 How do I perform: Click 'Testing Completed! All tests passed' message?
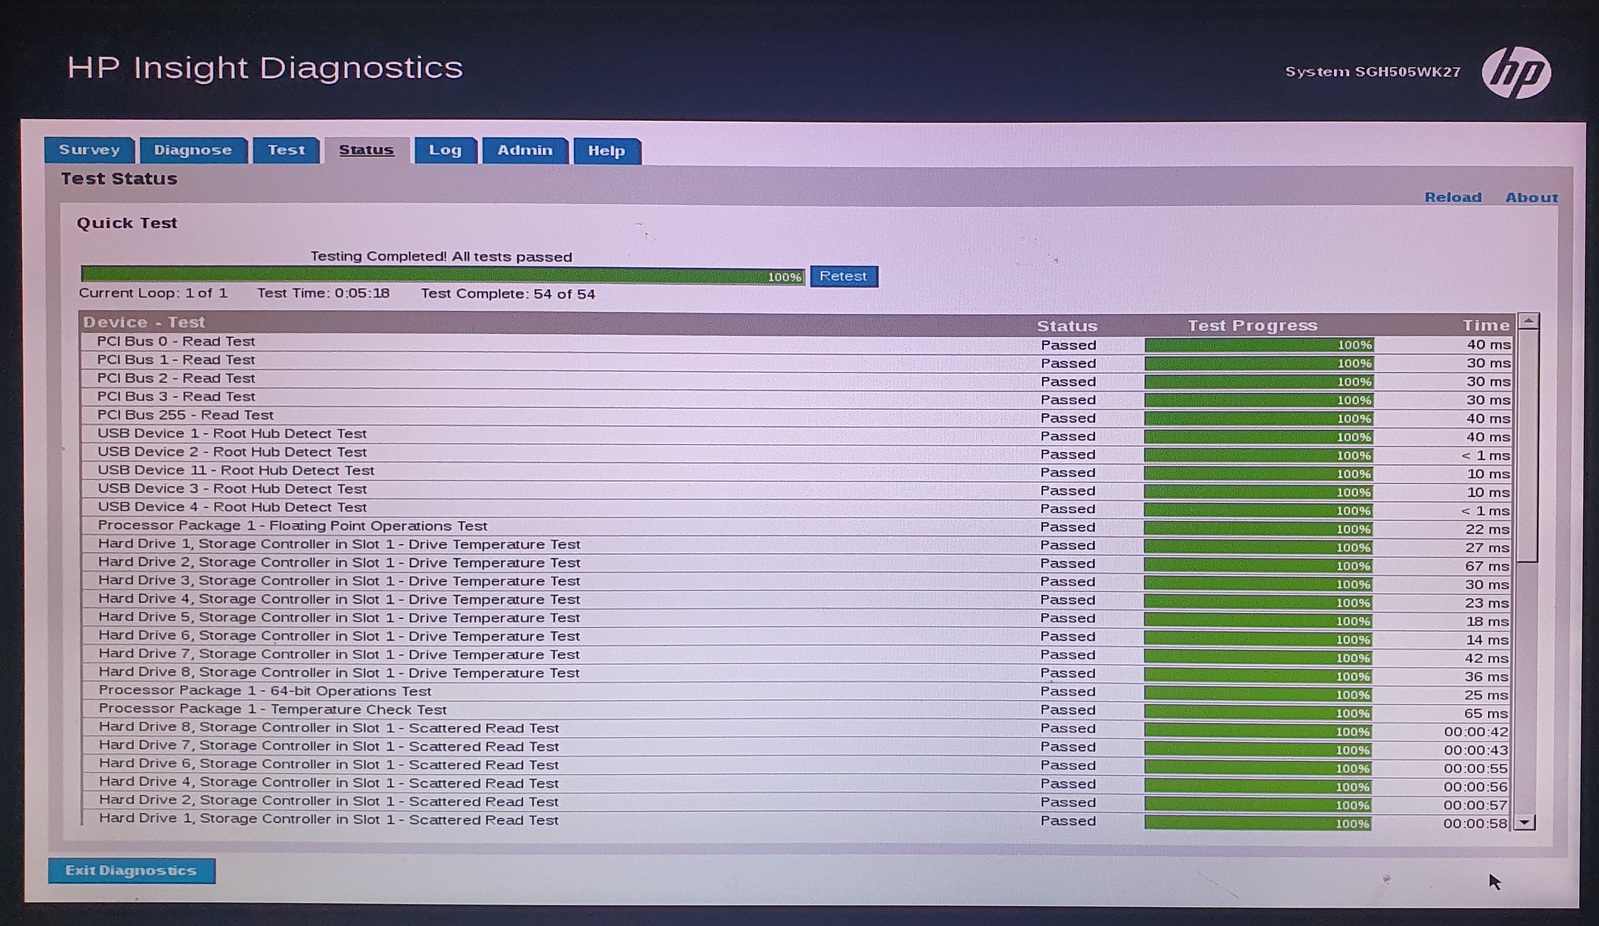(441, 256)
